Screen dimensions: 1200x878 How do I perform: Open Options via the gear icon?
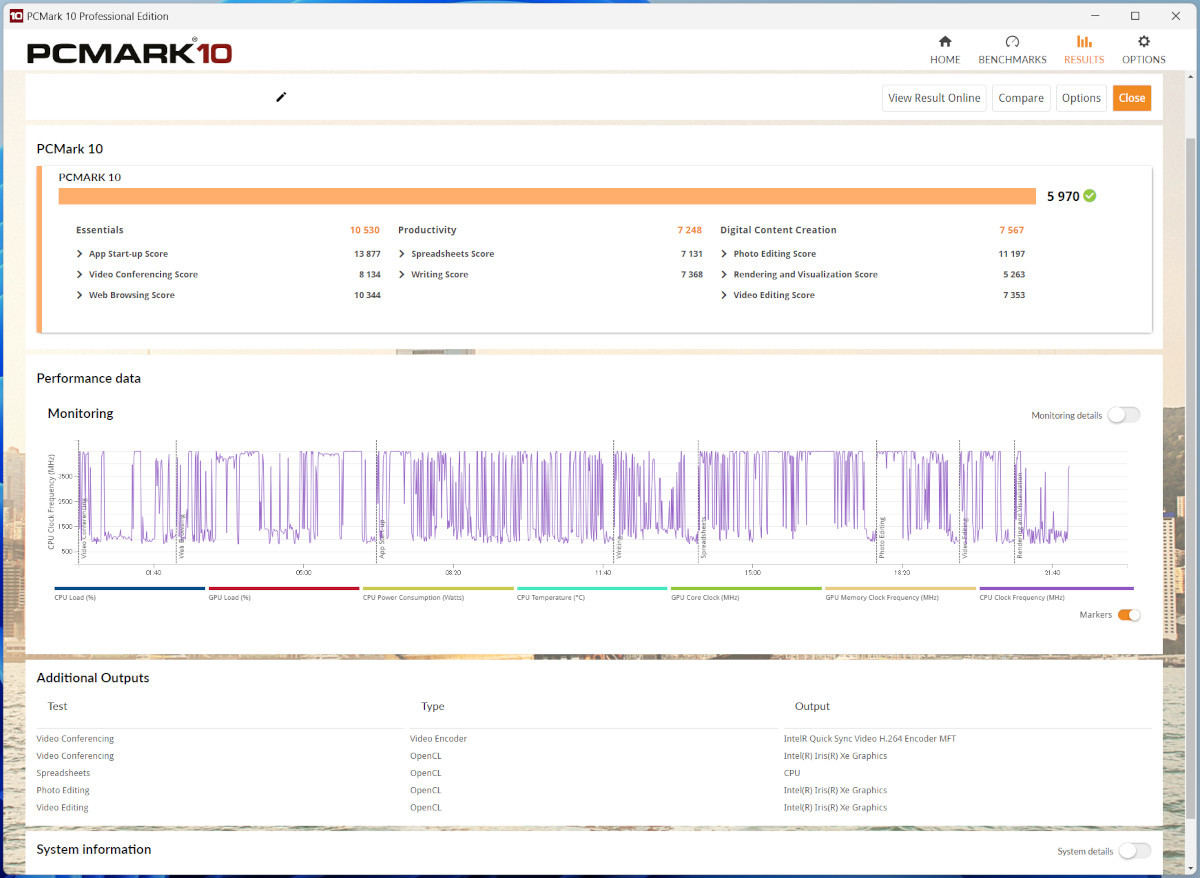coord(1144,42)
